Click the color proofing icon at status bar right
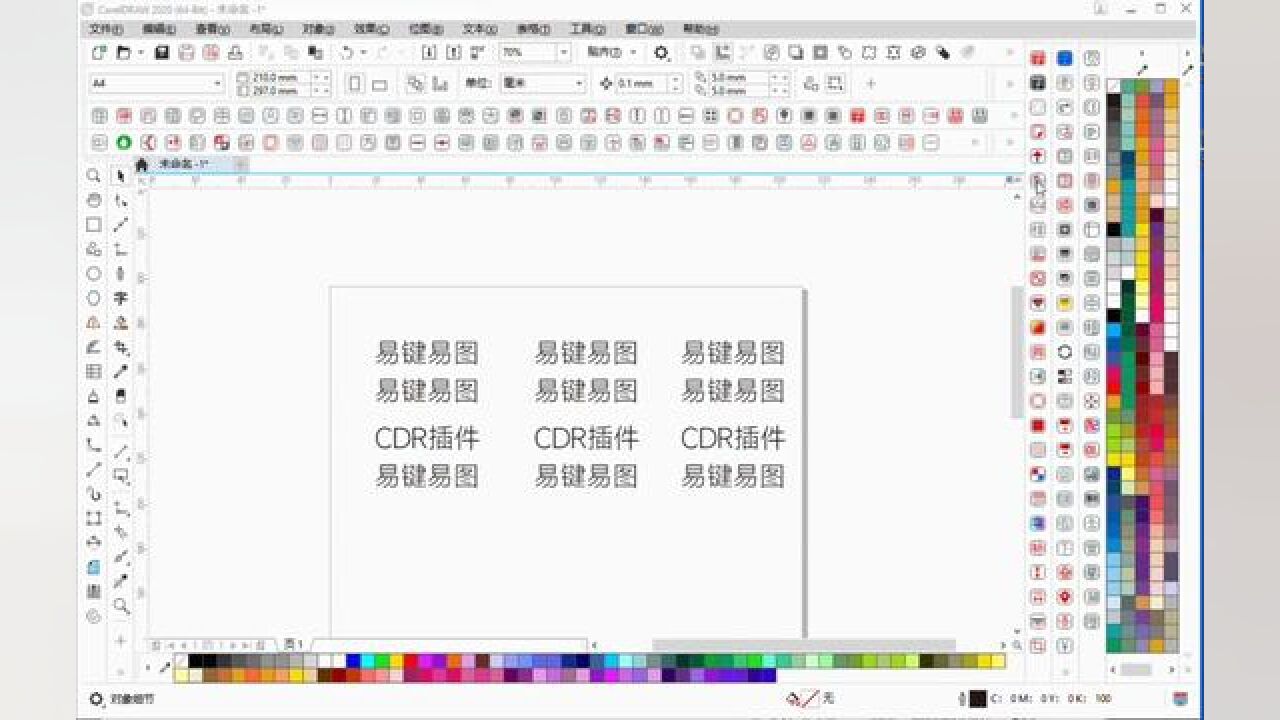 1181,699
